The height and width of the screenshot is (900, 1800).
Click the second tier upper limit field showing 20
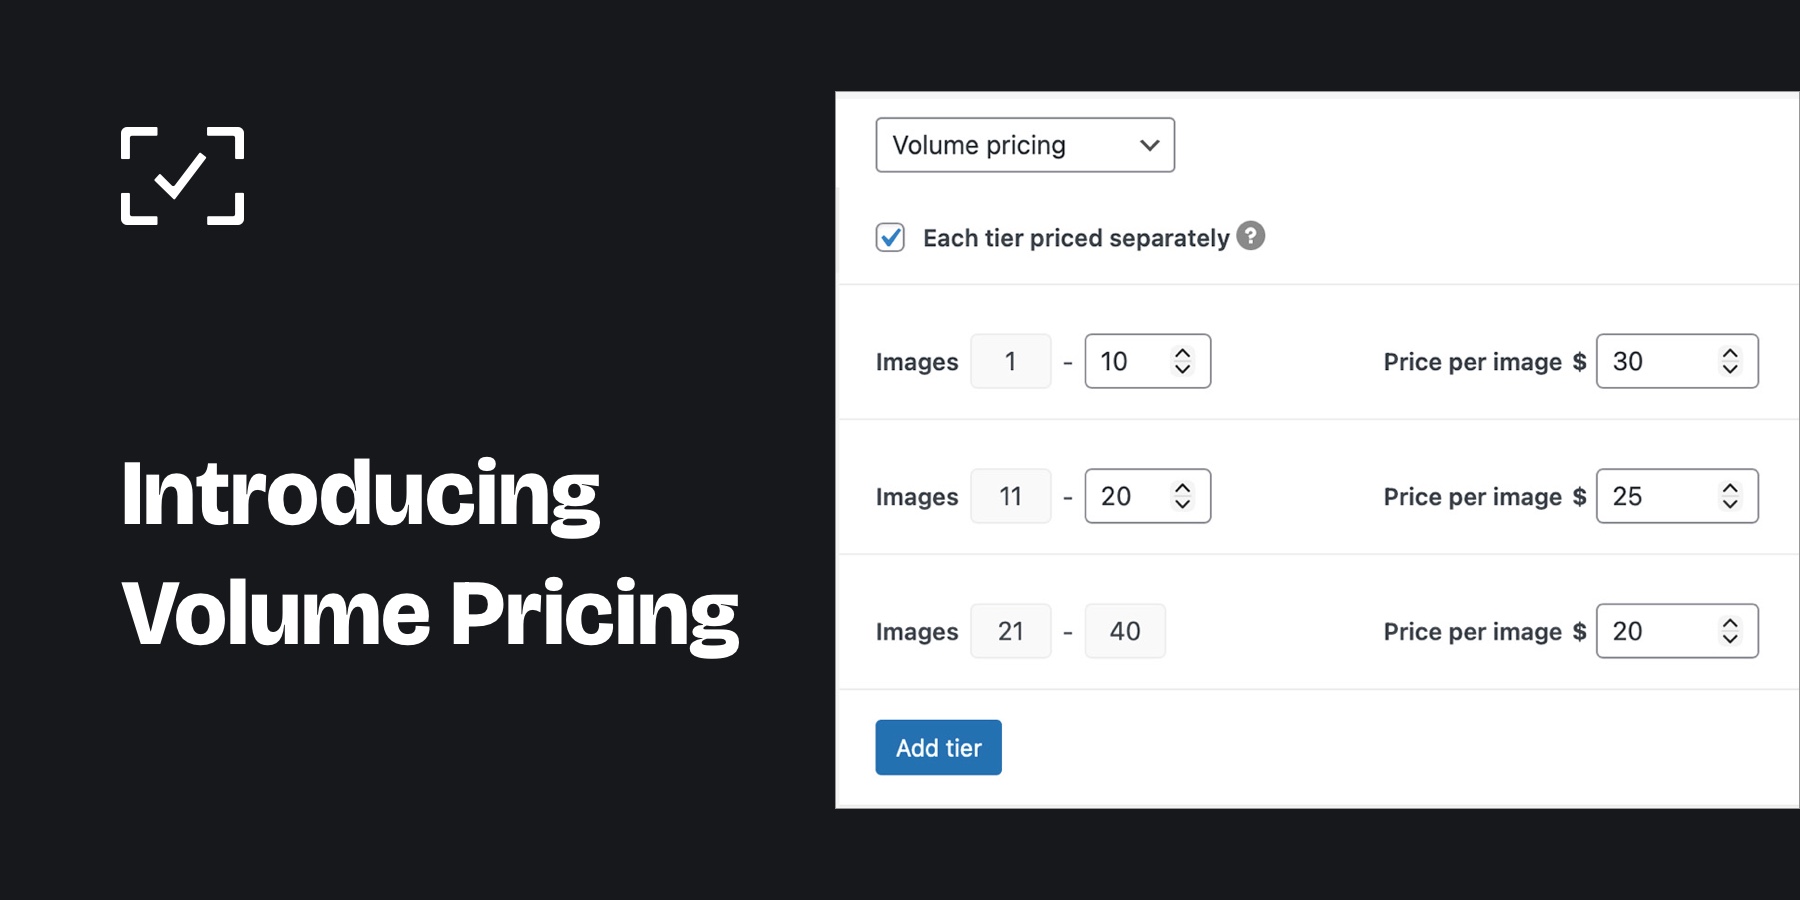click(x=1128, y=496)
